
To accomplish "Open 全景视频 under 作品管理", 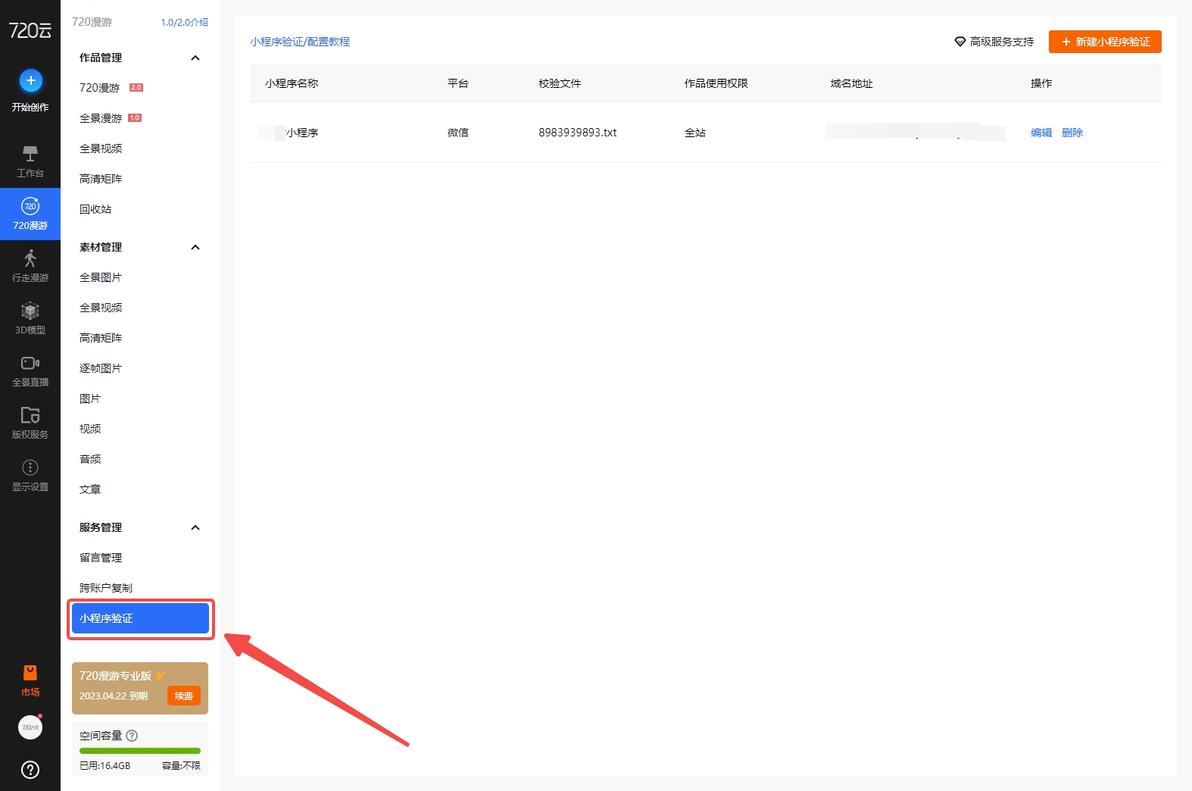I will pos(100,148).
